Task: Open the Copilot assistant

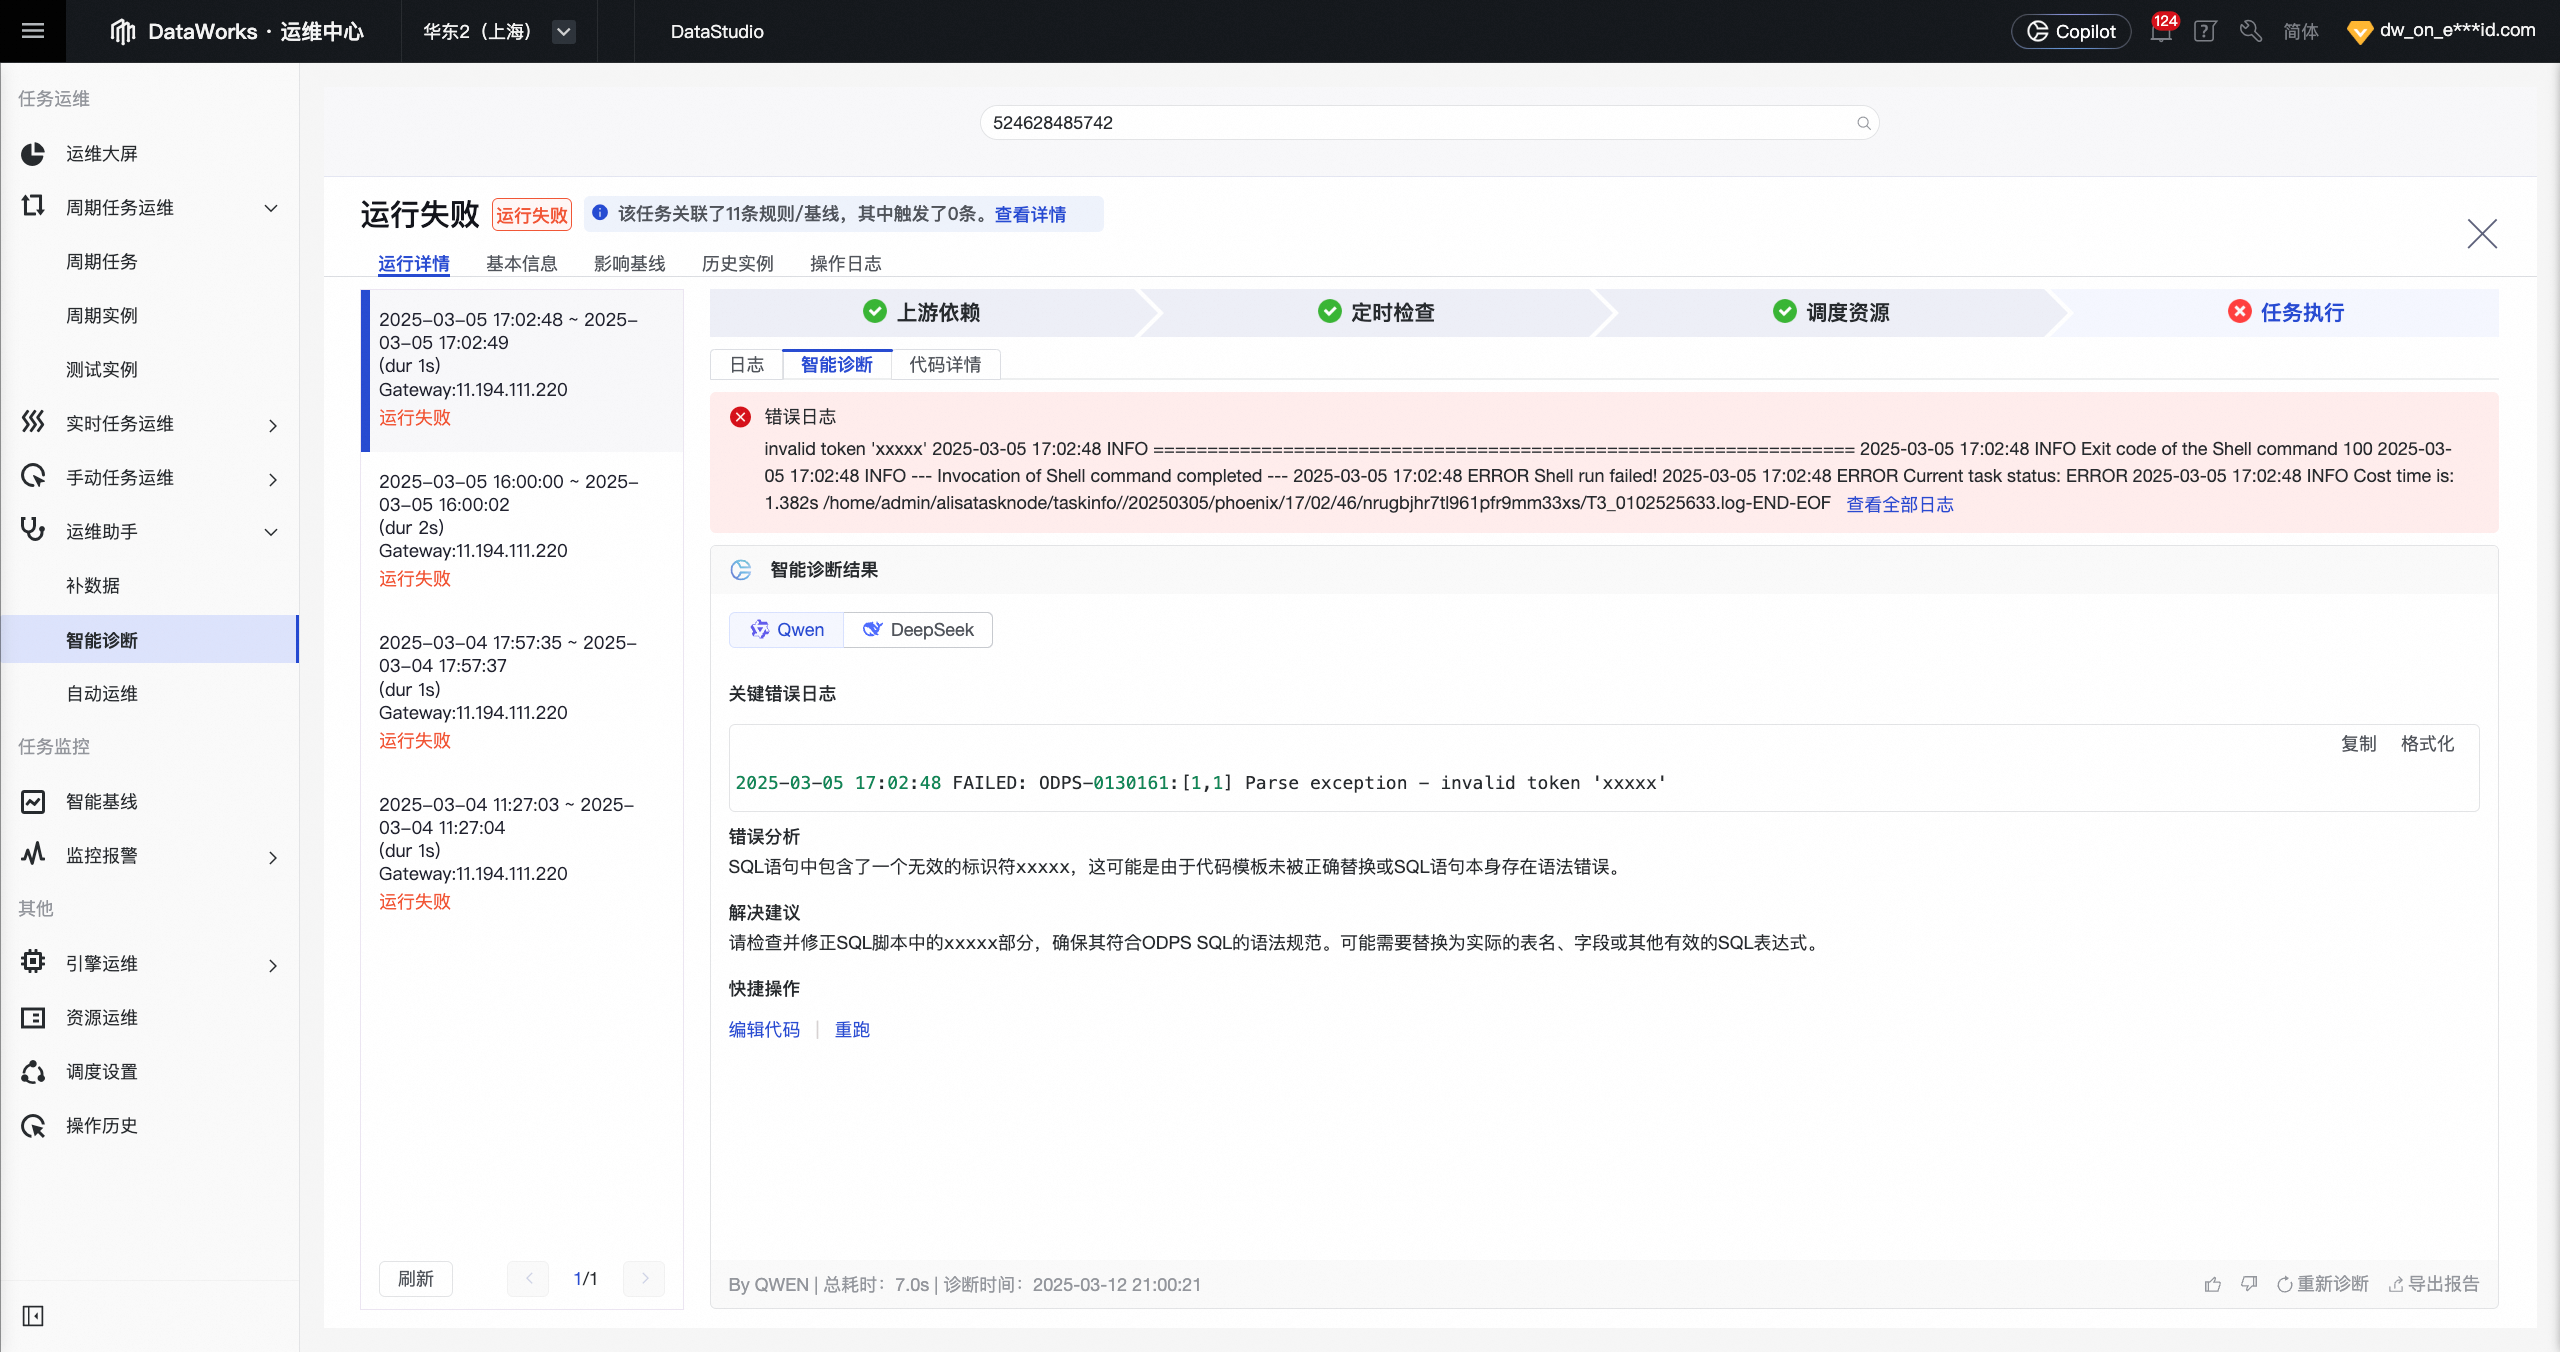Action: click(x=2069, y=31)
